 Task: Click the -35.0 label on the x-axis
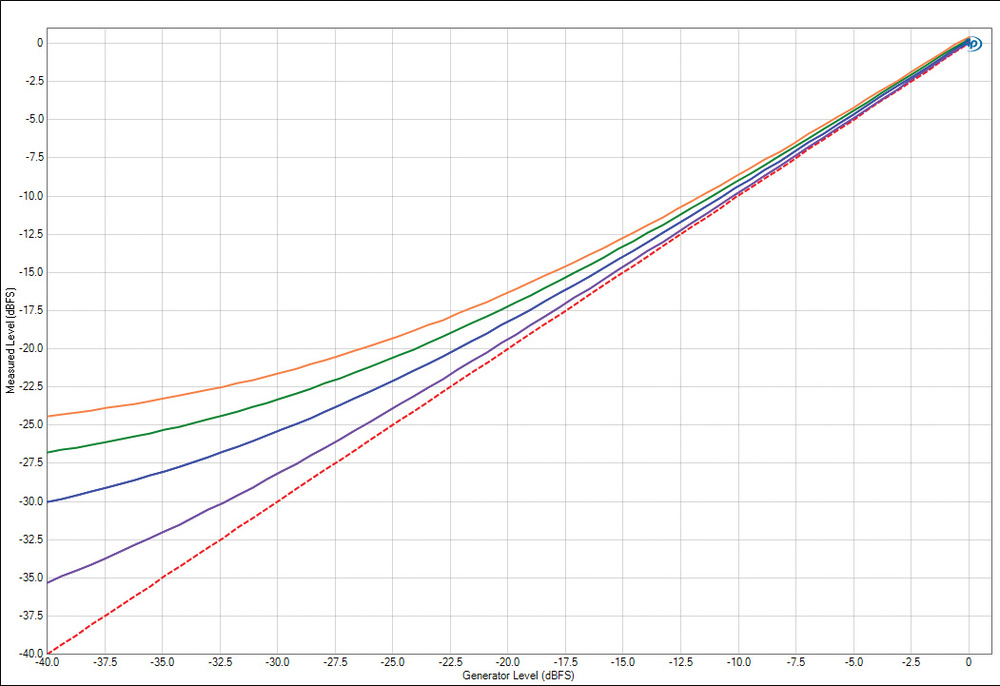point(162,662)
